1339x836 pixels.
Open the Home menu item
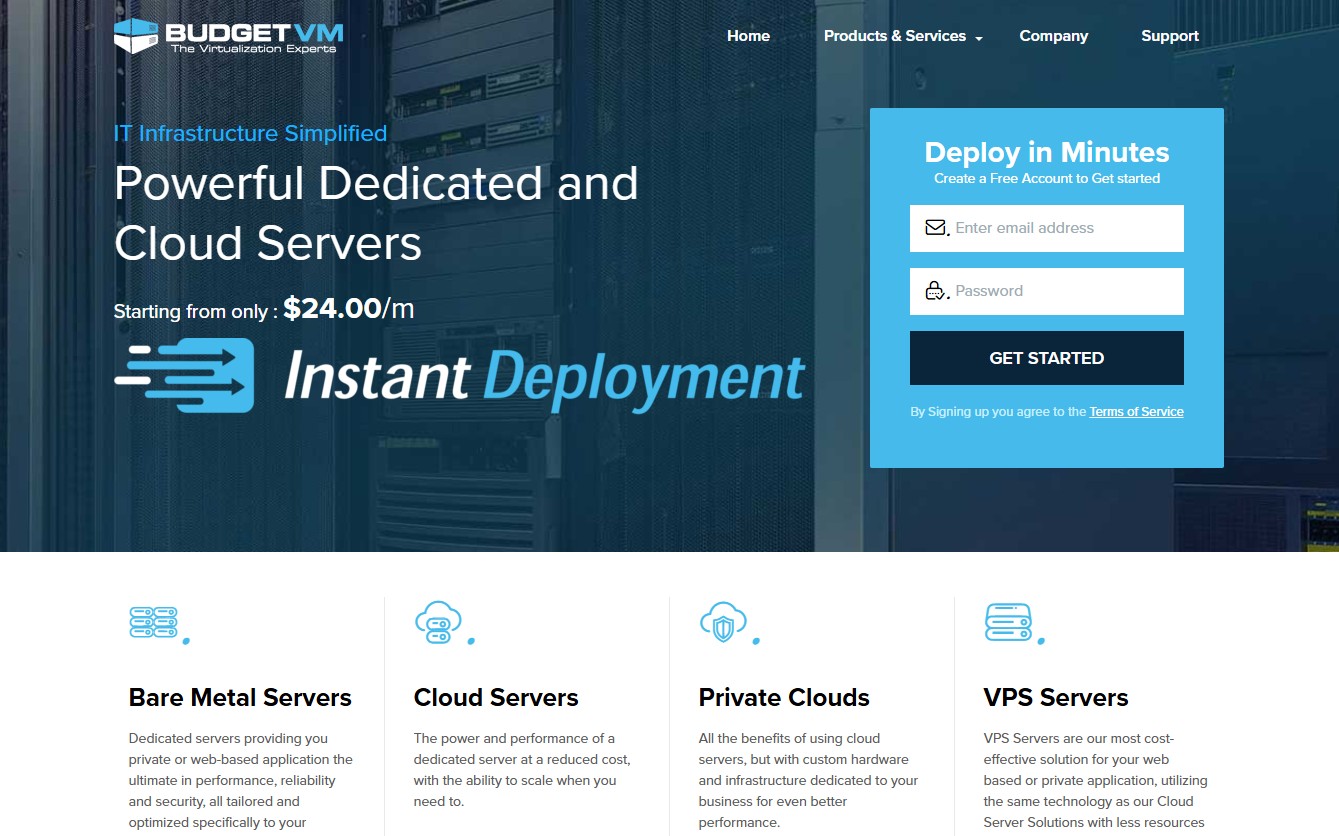pos(748,36)
